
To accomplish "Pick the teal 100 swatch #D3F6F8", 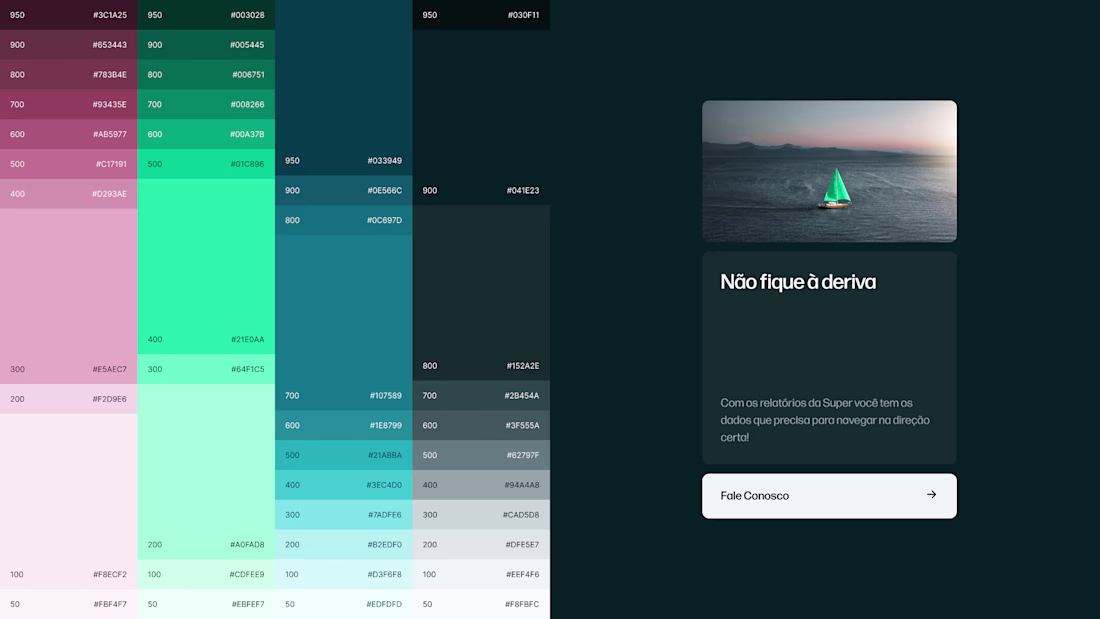I will click(x=344, y=574).
